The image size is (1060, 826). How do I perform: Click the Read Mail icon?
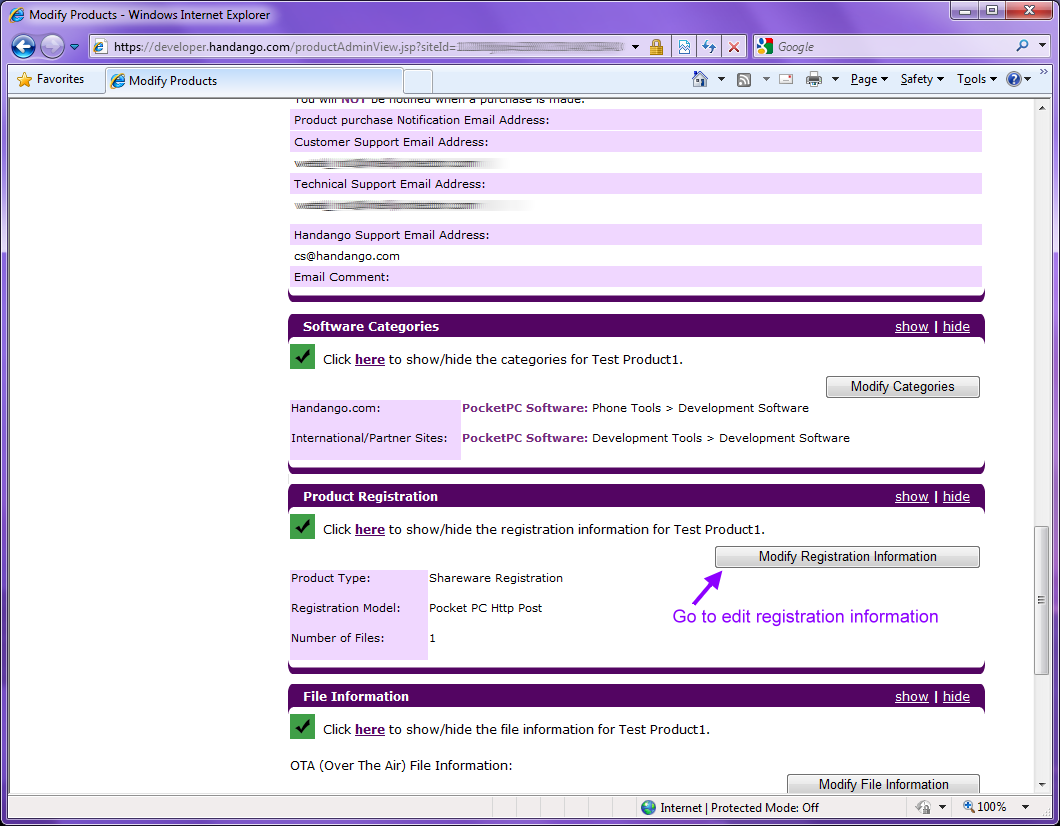(786, 79)
